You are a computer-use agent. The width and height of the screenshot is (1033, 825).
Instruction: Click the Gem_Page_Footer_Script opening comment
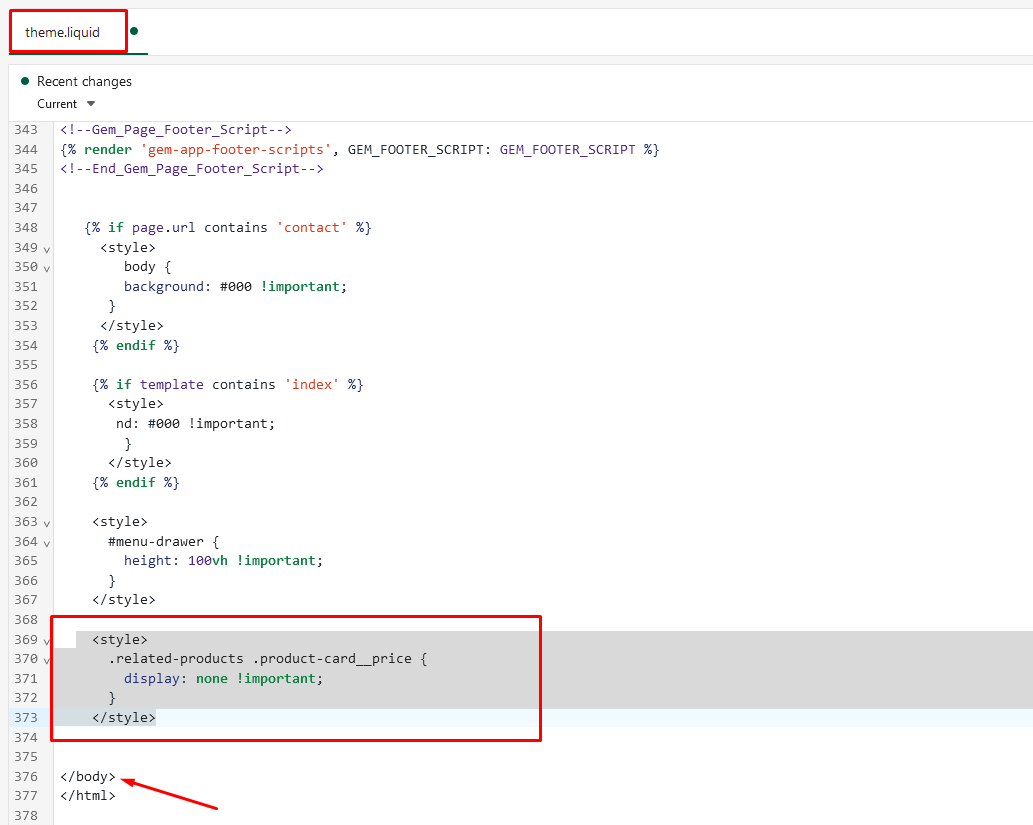tap(176, 130)
